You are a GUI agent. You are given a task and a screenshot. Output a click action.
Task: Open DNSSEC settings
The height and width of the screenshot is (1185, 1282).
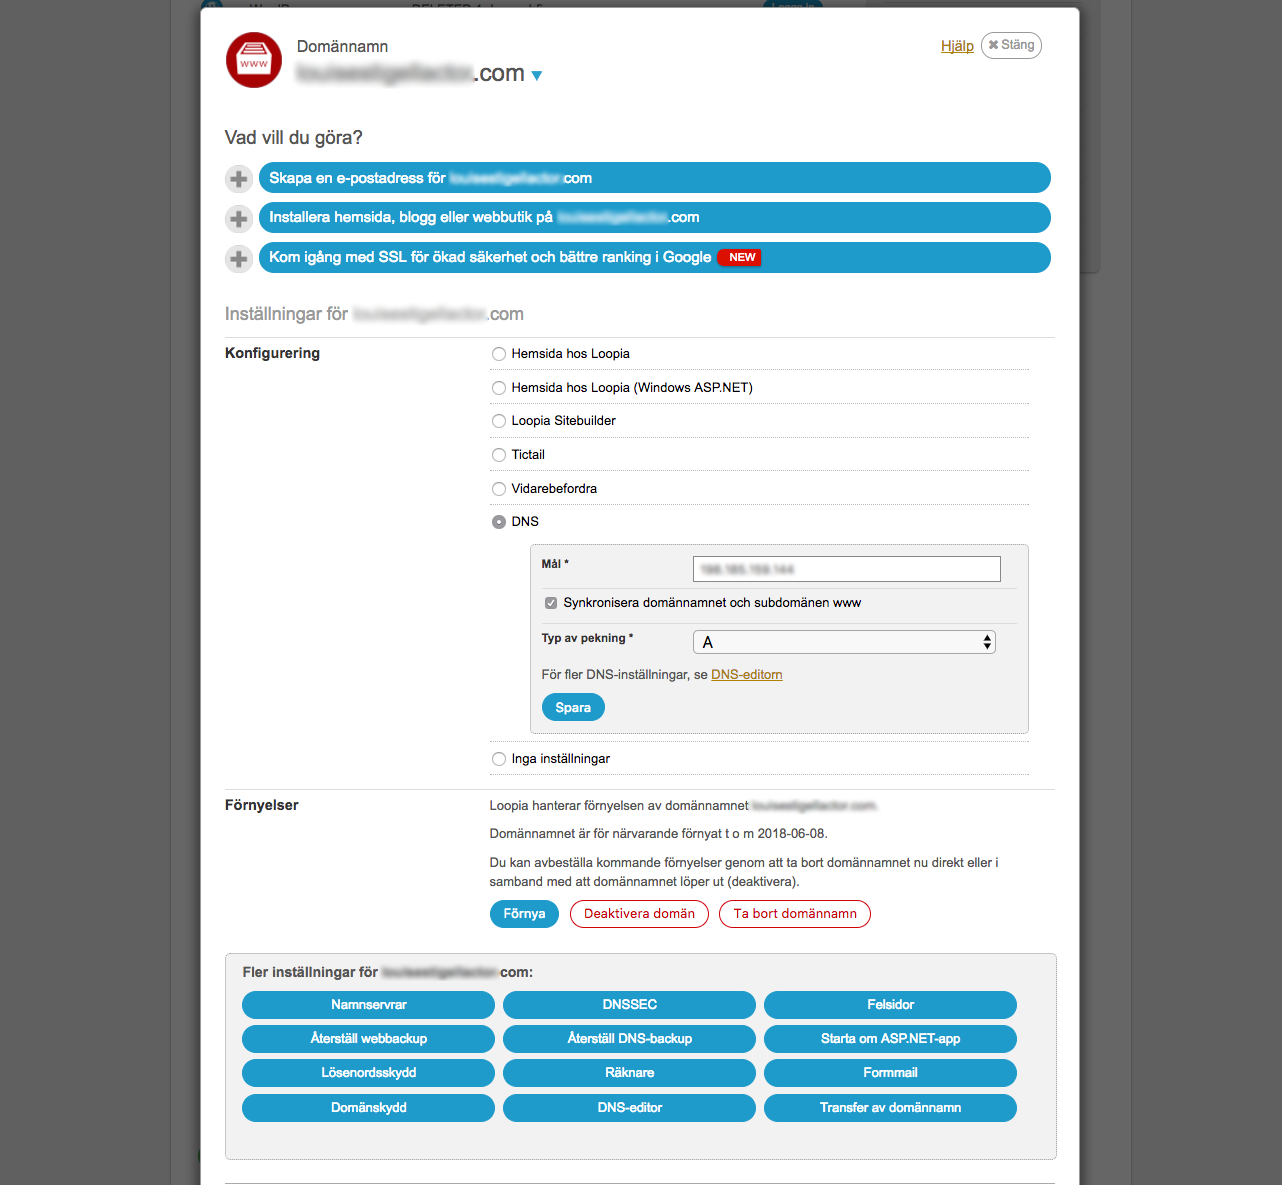629,1005
